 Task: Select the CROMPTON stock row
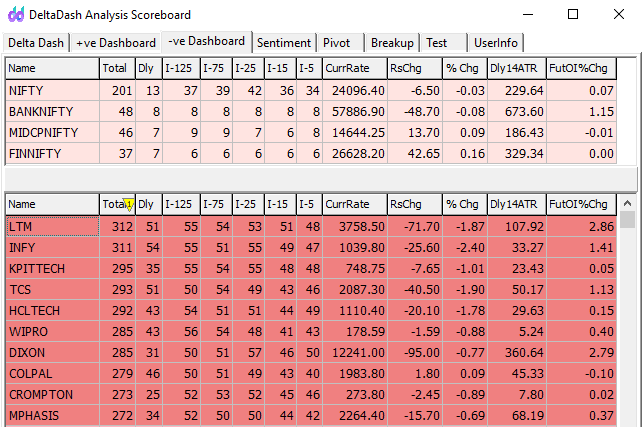(x=311, y=395)
